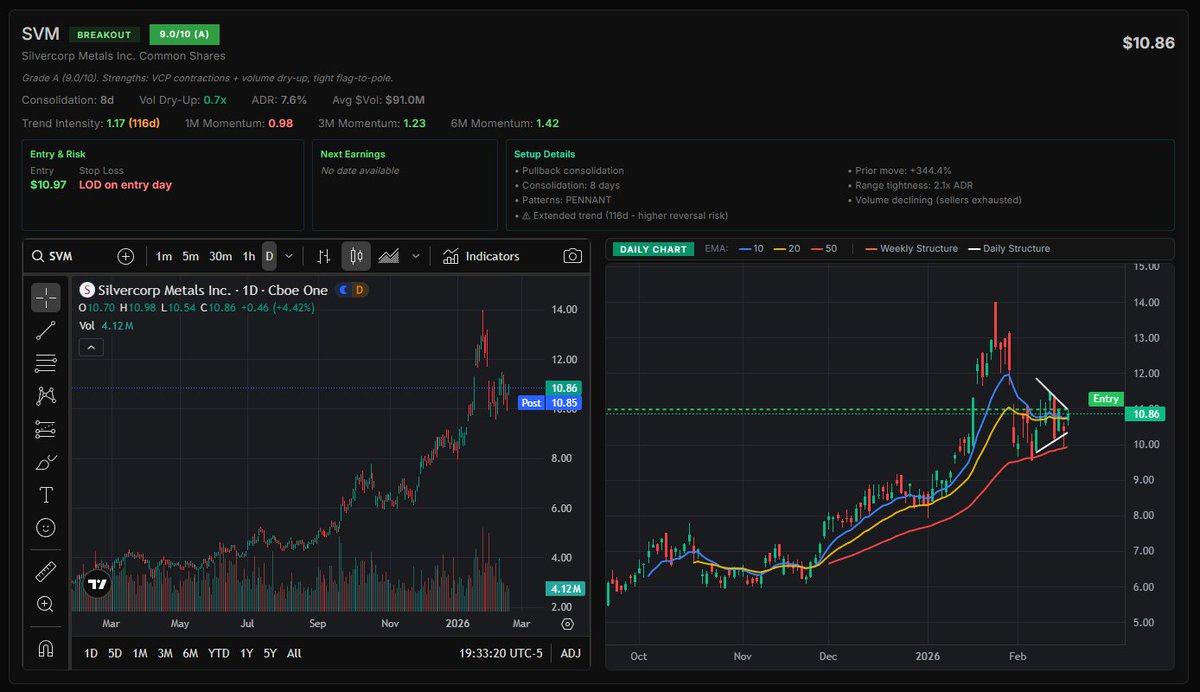The width and height of the screenshot is (1200, 692).
Task: Switch chart style to candles
Action: (356, 256)
